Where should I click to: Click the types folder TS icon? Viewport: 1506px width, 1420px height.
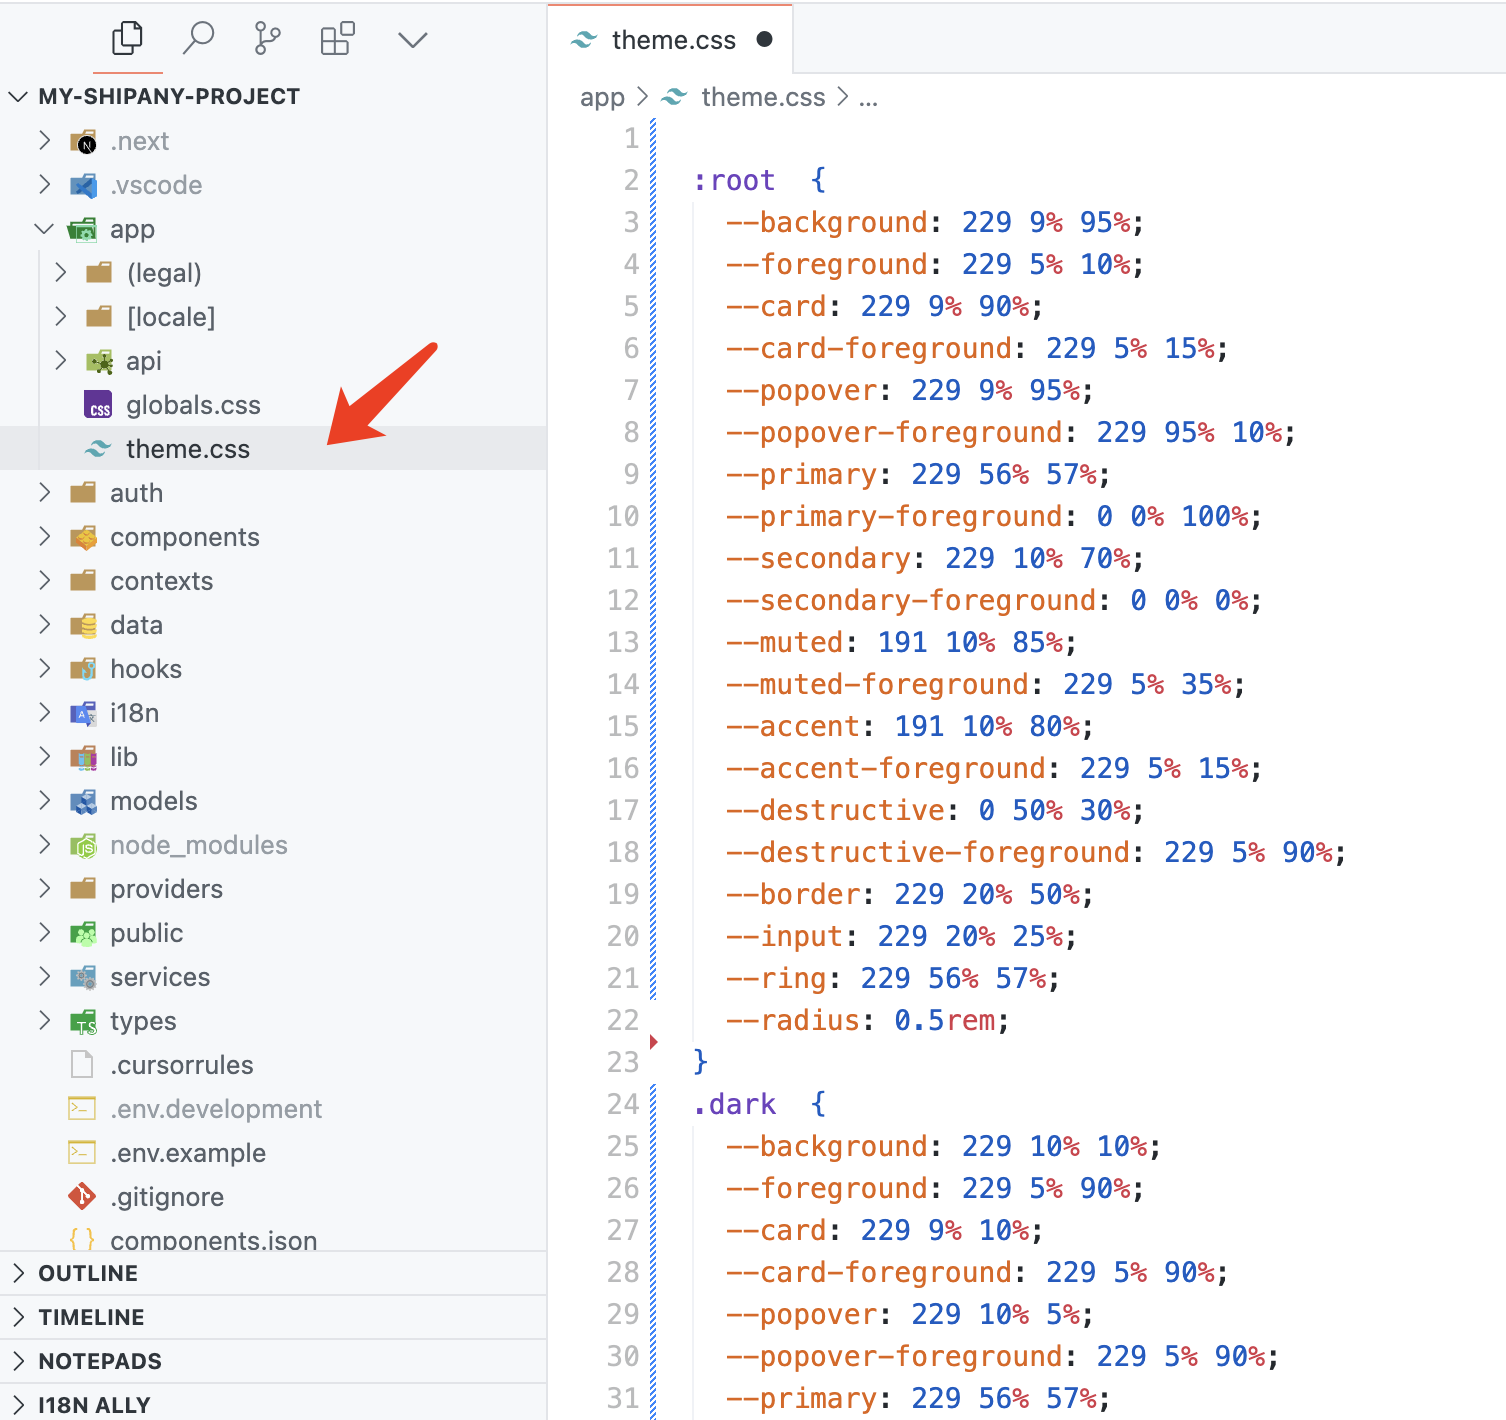click(84, 1021)
